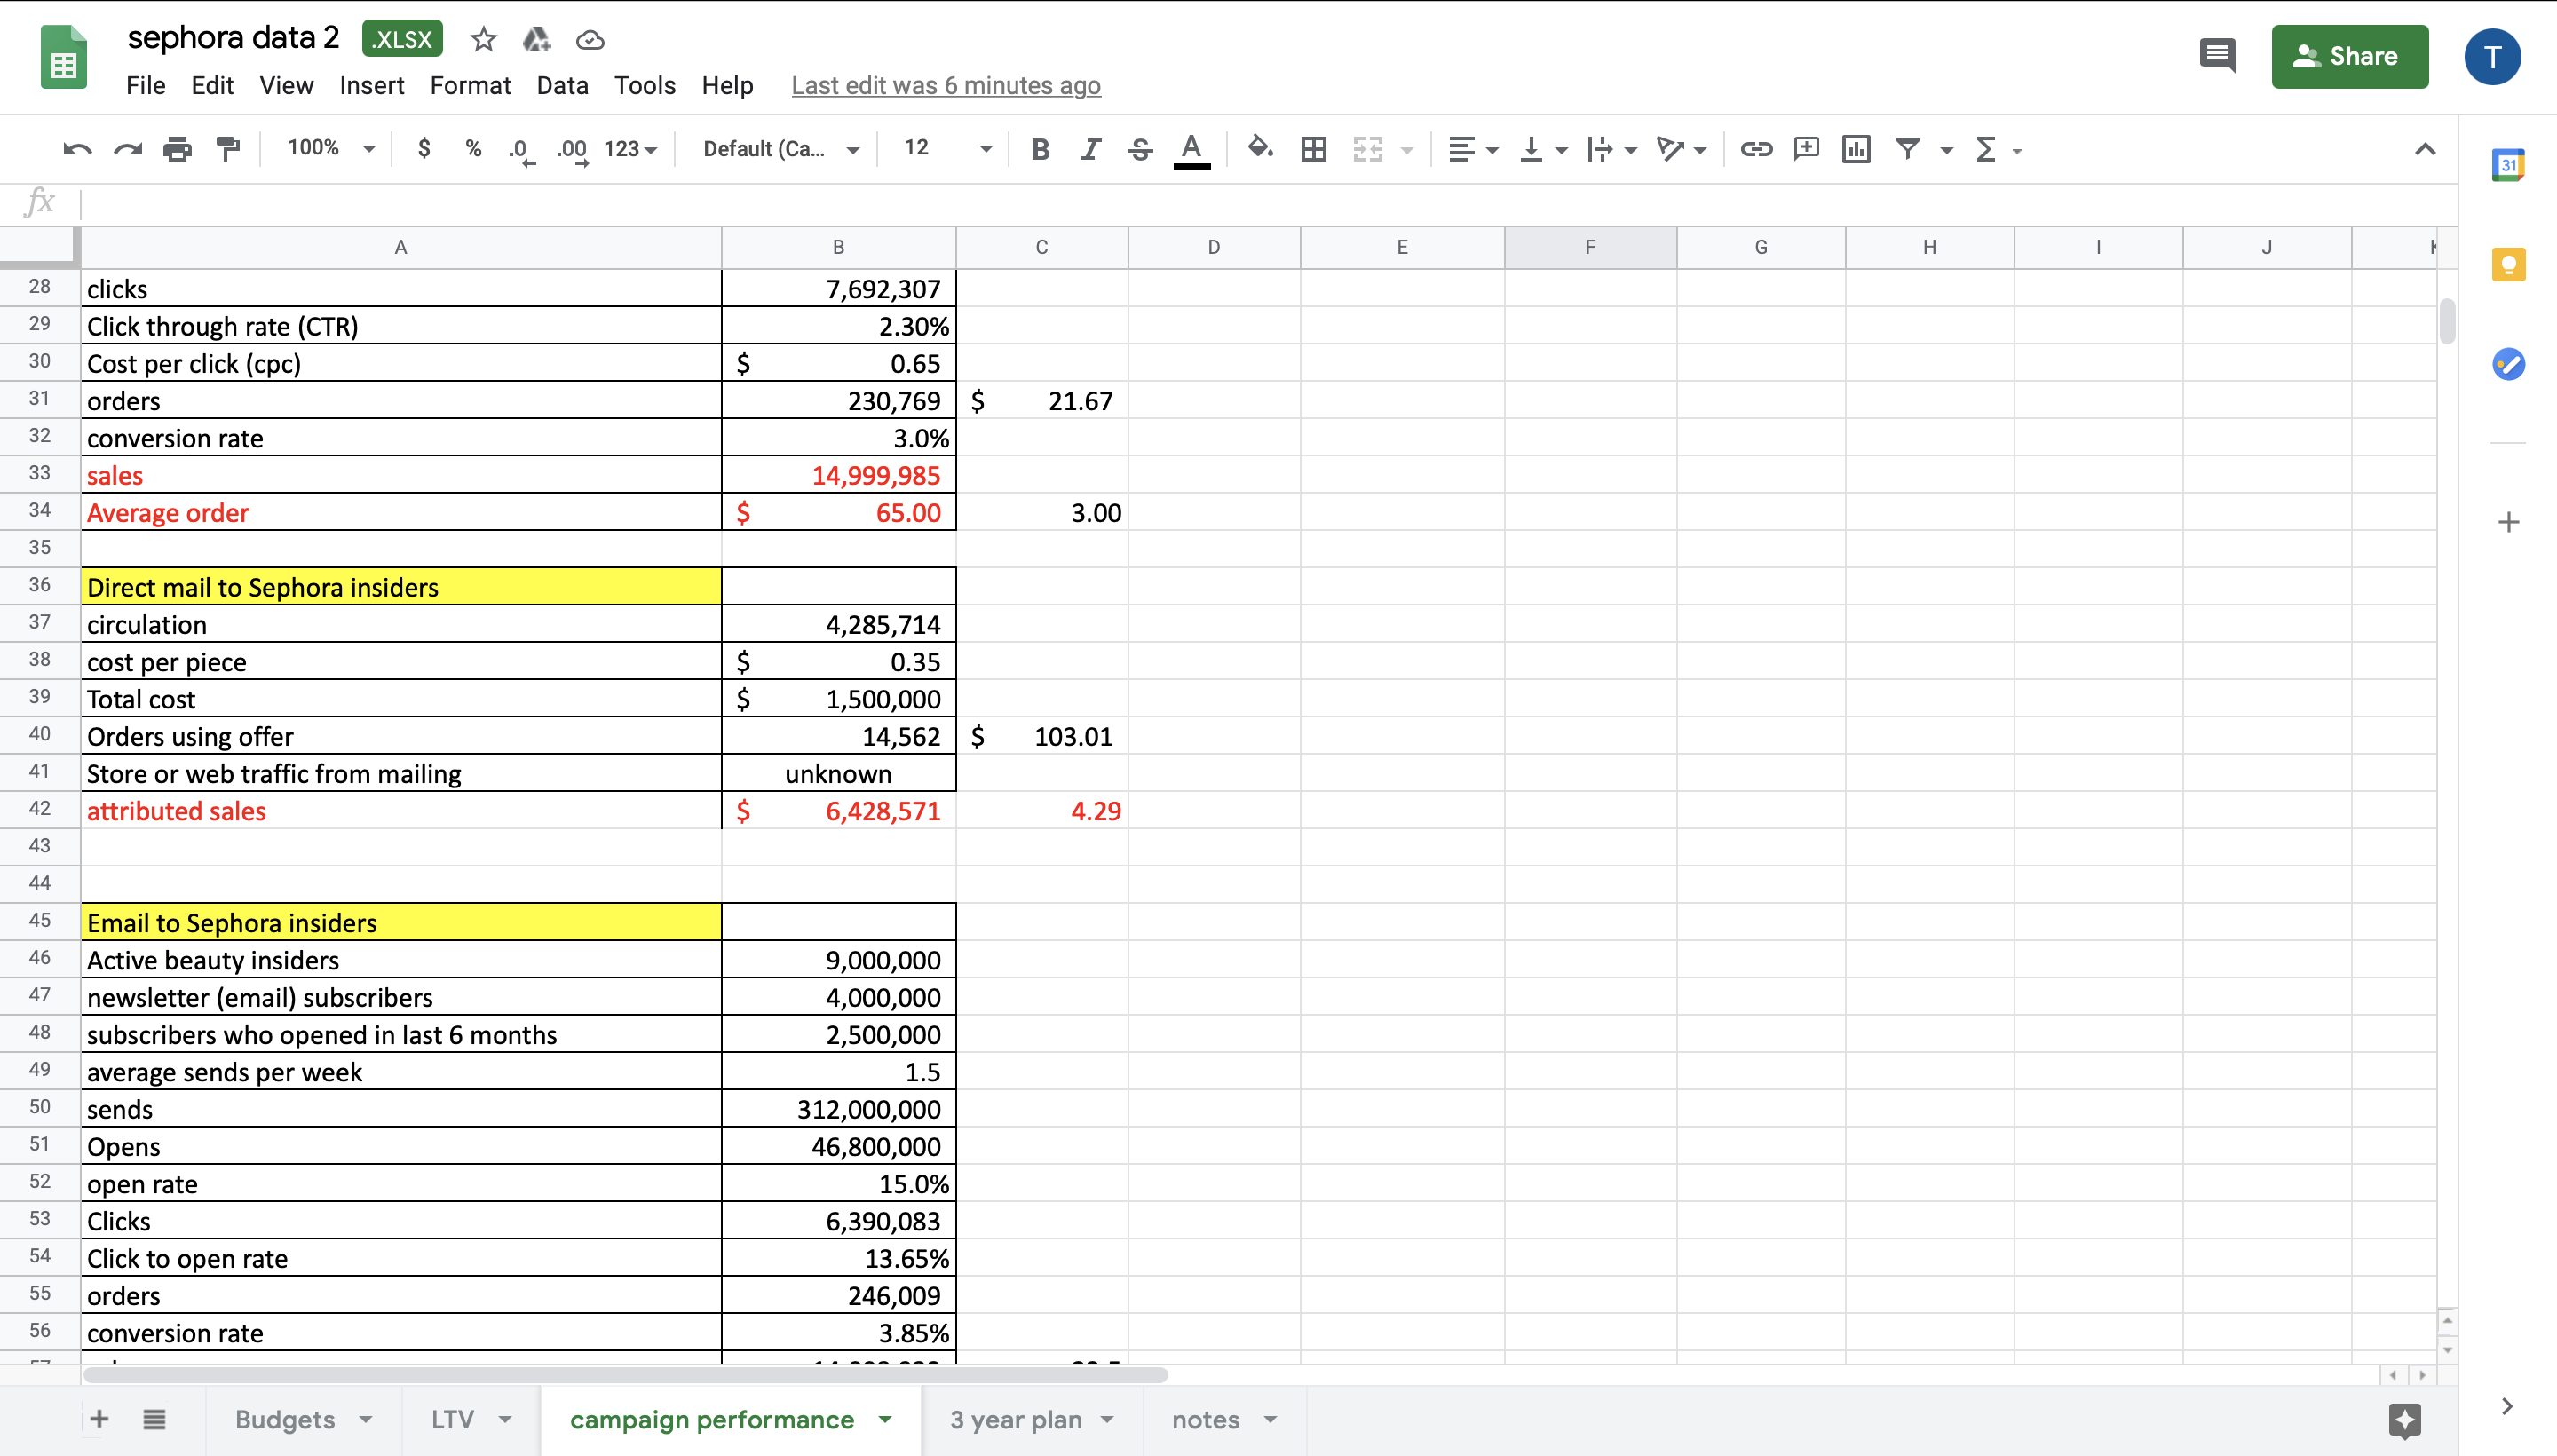Create a filter
Screen dimensions: 2557x1456
[1908, 148]
